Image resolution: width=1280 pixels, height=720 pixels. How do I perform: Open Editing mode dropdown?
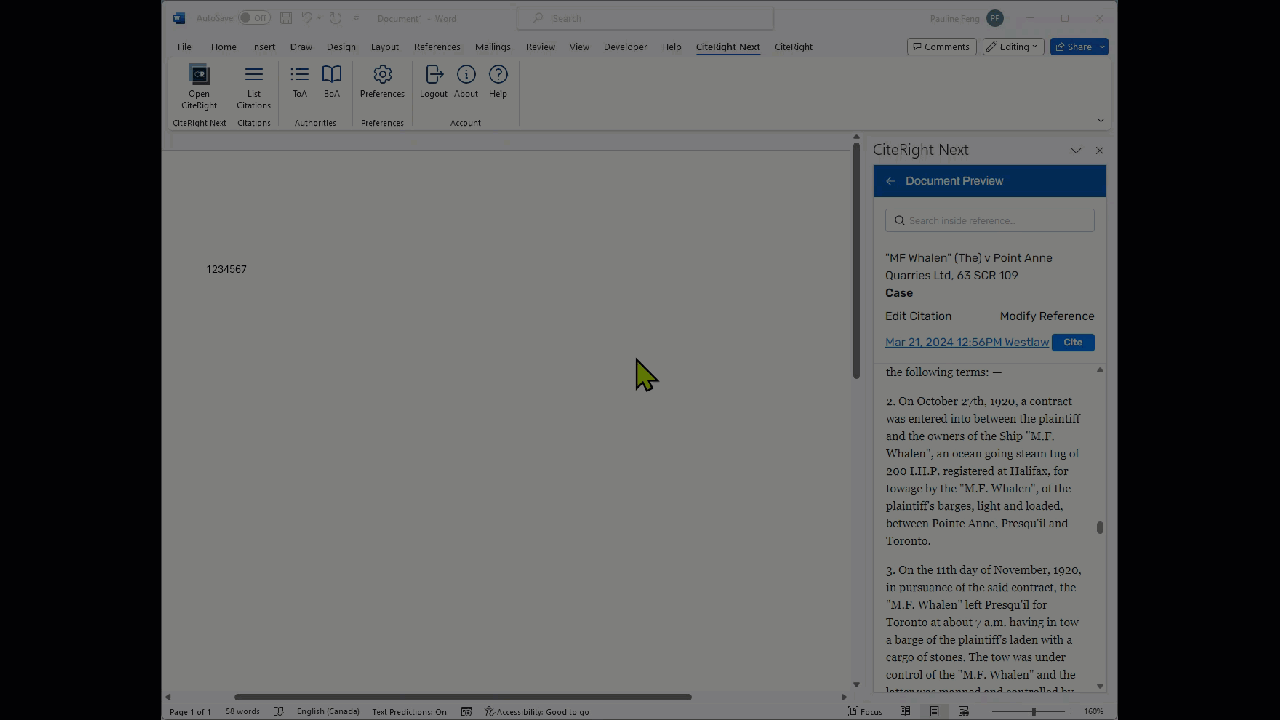click(x=1012, y=47)
